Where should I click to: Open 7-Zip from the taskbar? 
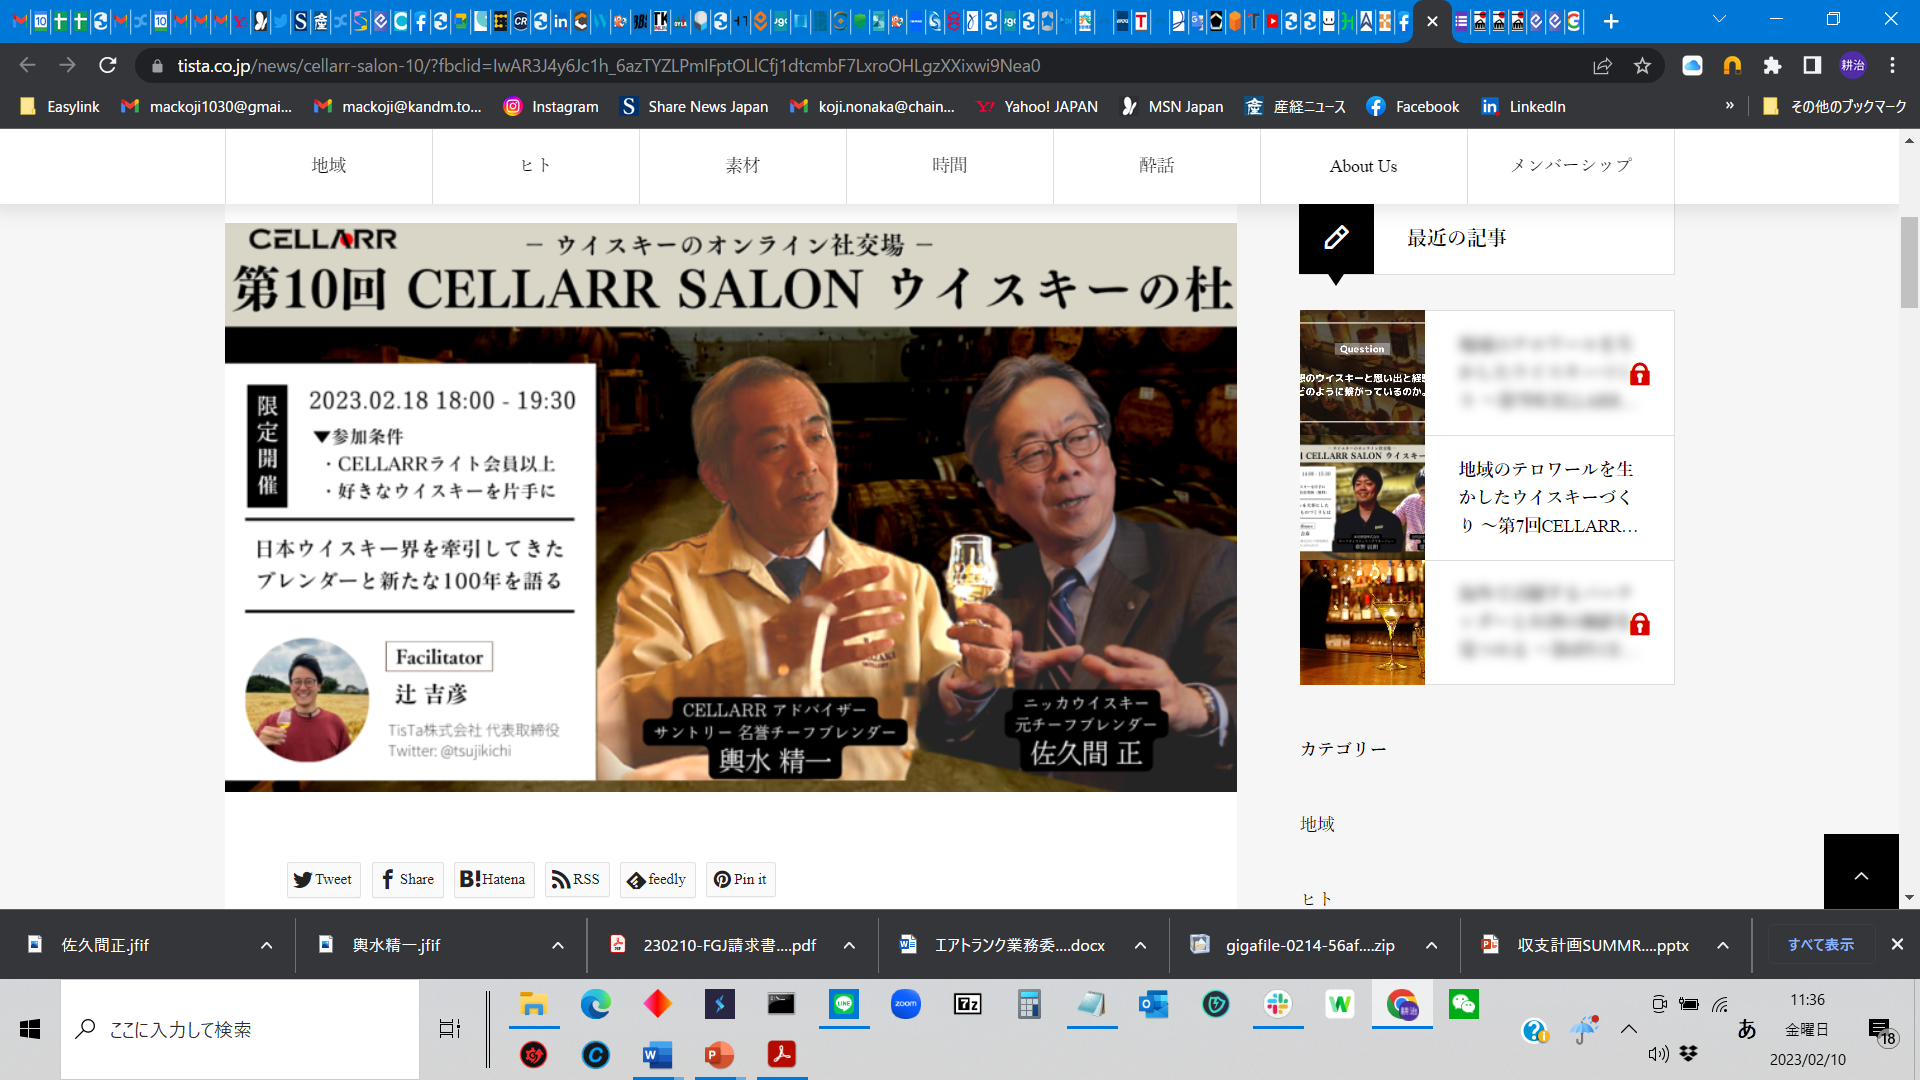coord(968,1004)
